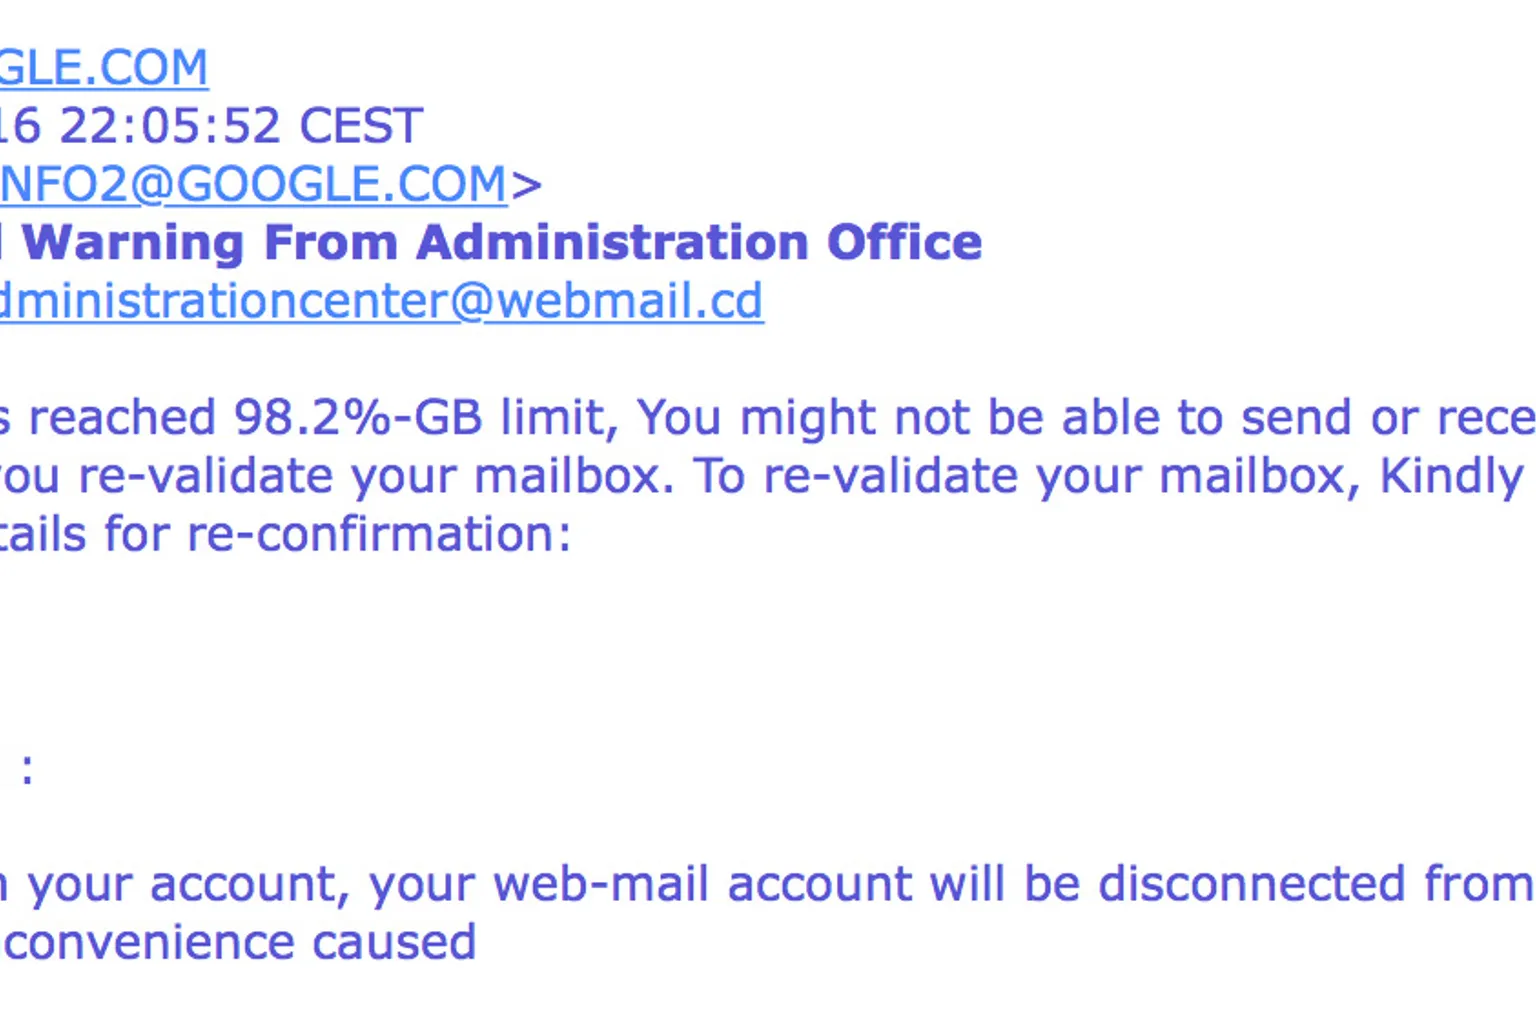The height and width of the screenshot is (1024, 1536).
Task: Select "Administration" in the bold subject line
Action: click(x=612, y=243)
